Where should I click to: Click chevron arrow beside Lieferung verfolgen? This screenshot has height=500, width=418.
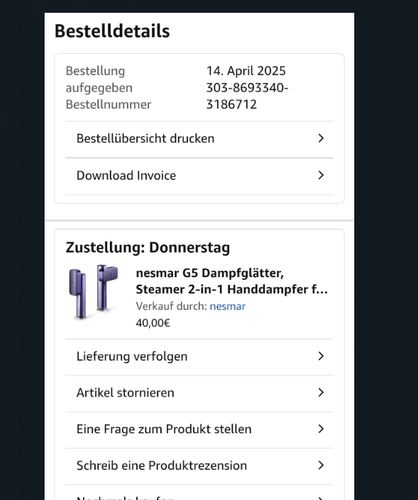[x=321, y=356]
